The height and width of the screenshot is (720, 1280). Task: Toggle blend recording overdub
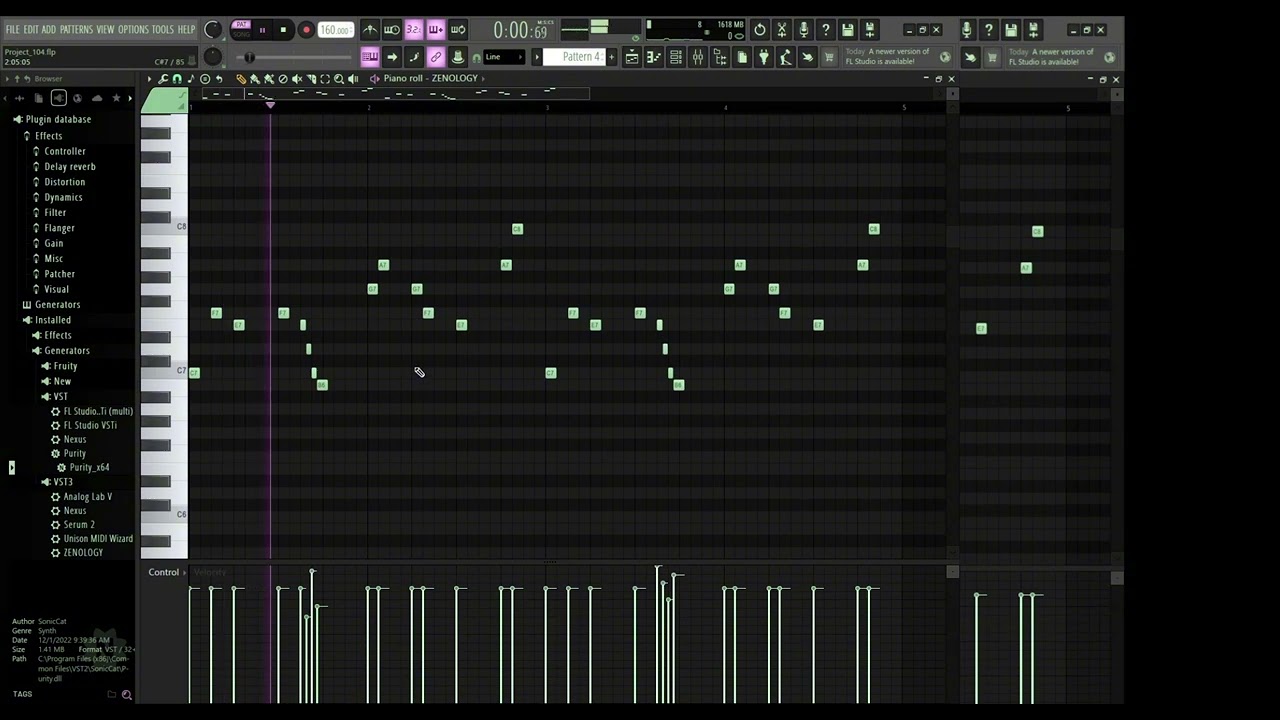[x=436, y=30]
